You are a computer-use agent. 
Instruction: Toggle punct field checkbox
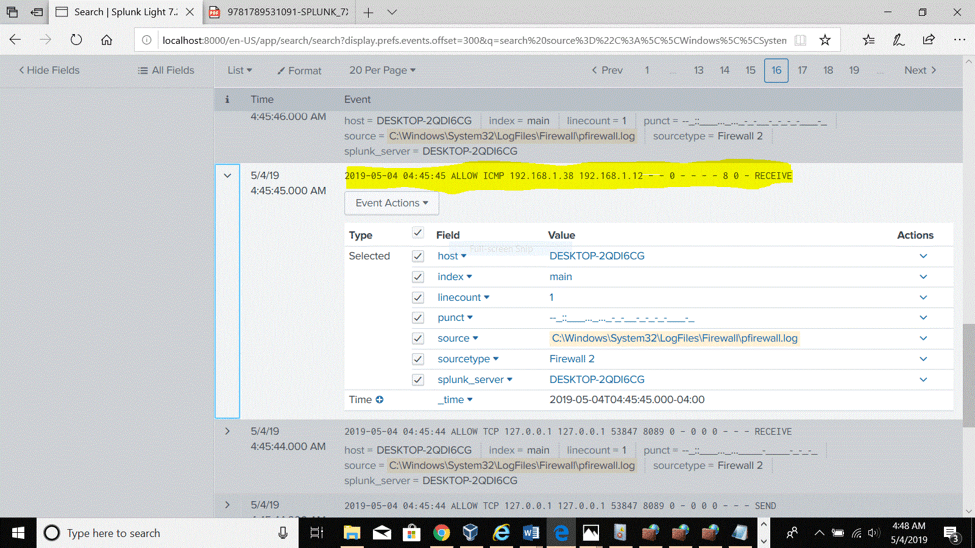pos(418,318)
